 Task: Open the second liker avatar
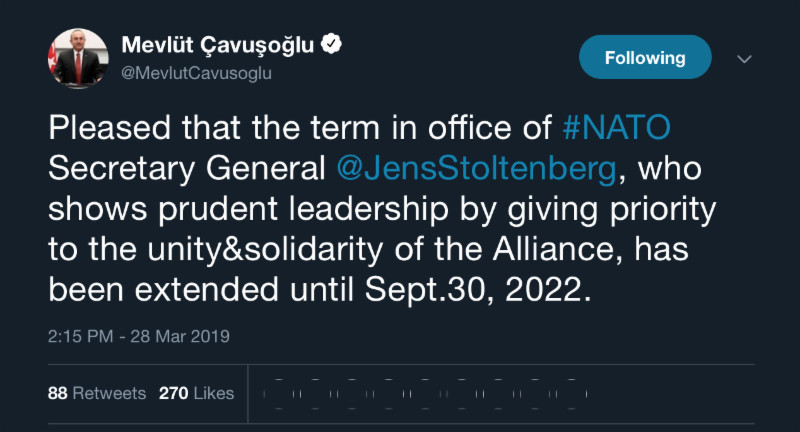313,393
